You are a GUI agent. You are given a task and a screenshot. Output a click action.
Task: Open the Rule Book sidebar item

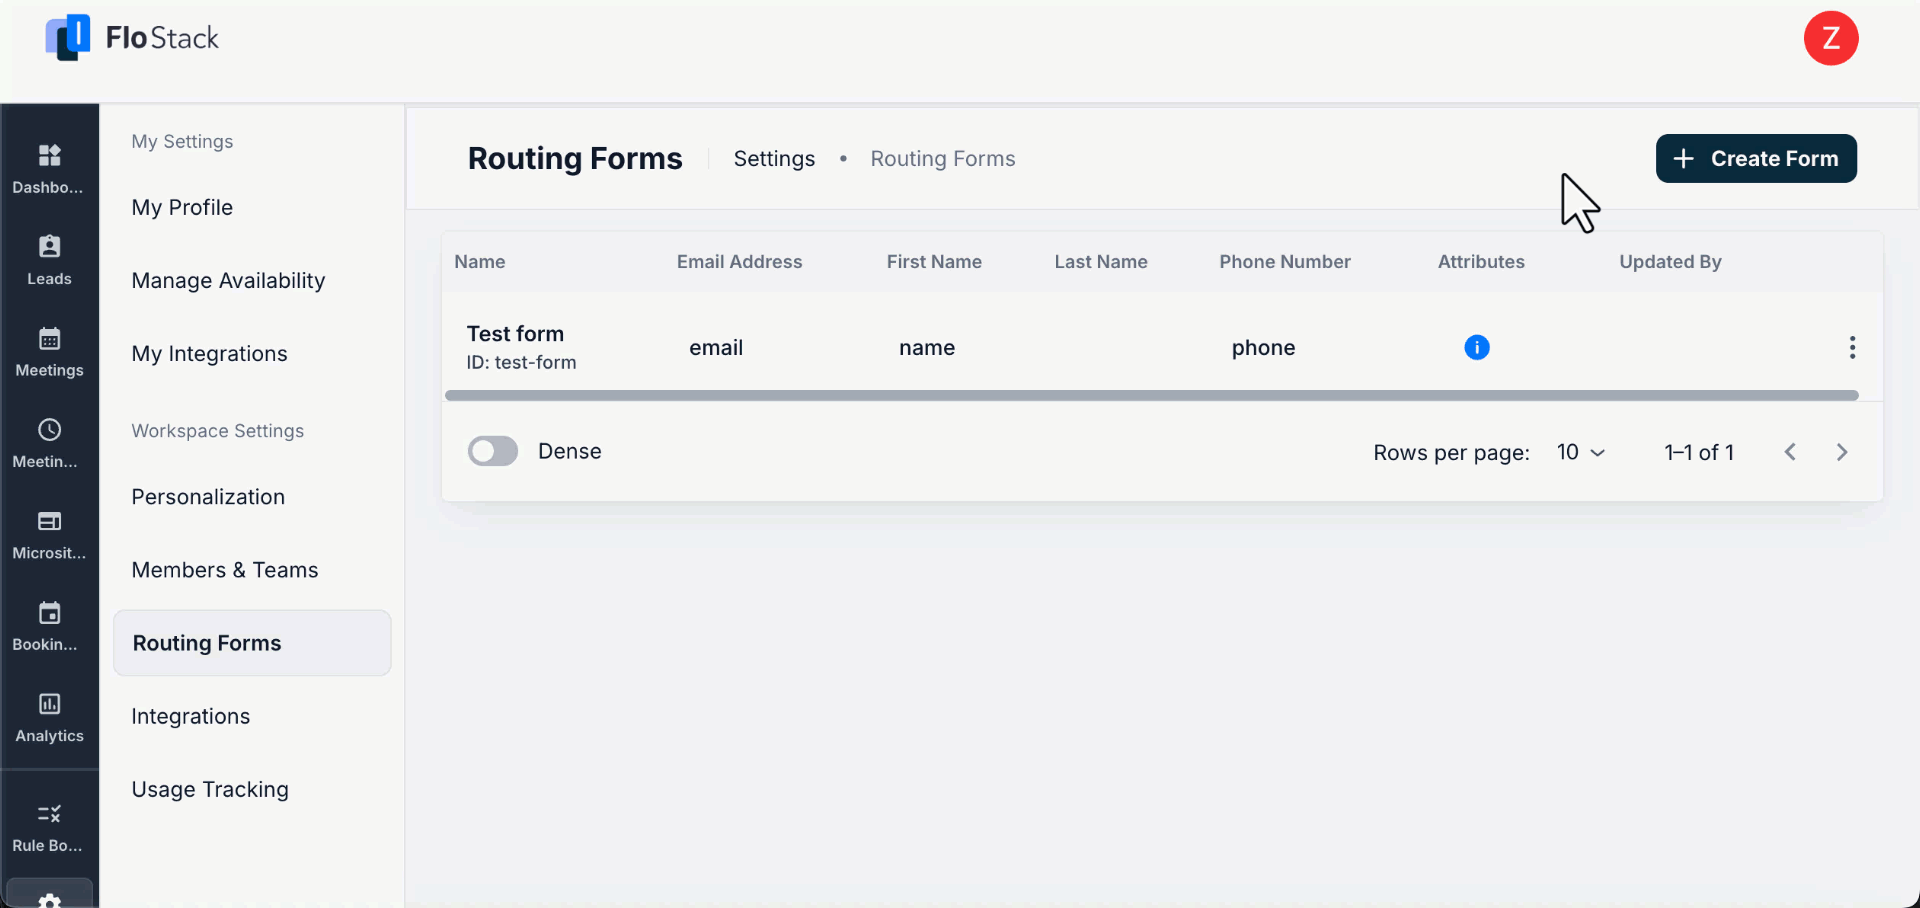(49, 825)
